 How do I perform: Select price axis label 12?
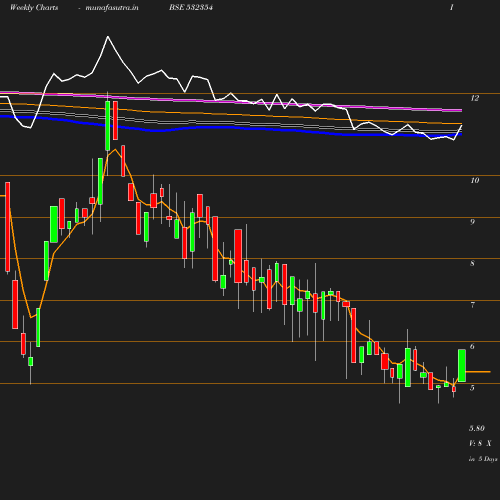(x=475, y=98)
